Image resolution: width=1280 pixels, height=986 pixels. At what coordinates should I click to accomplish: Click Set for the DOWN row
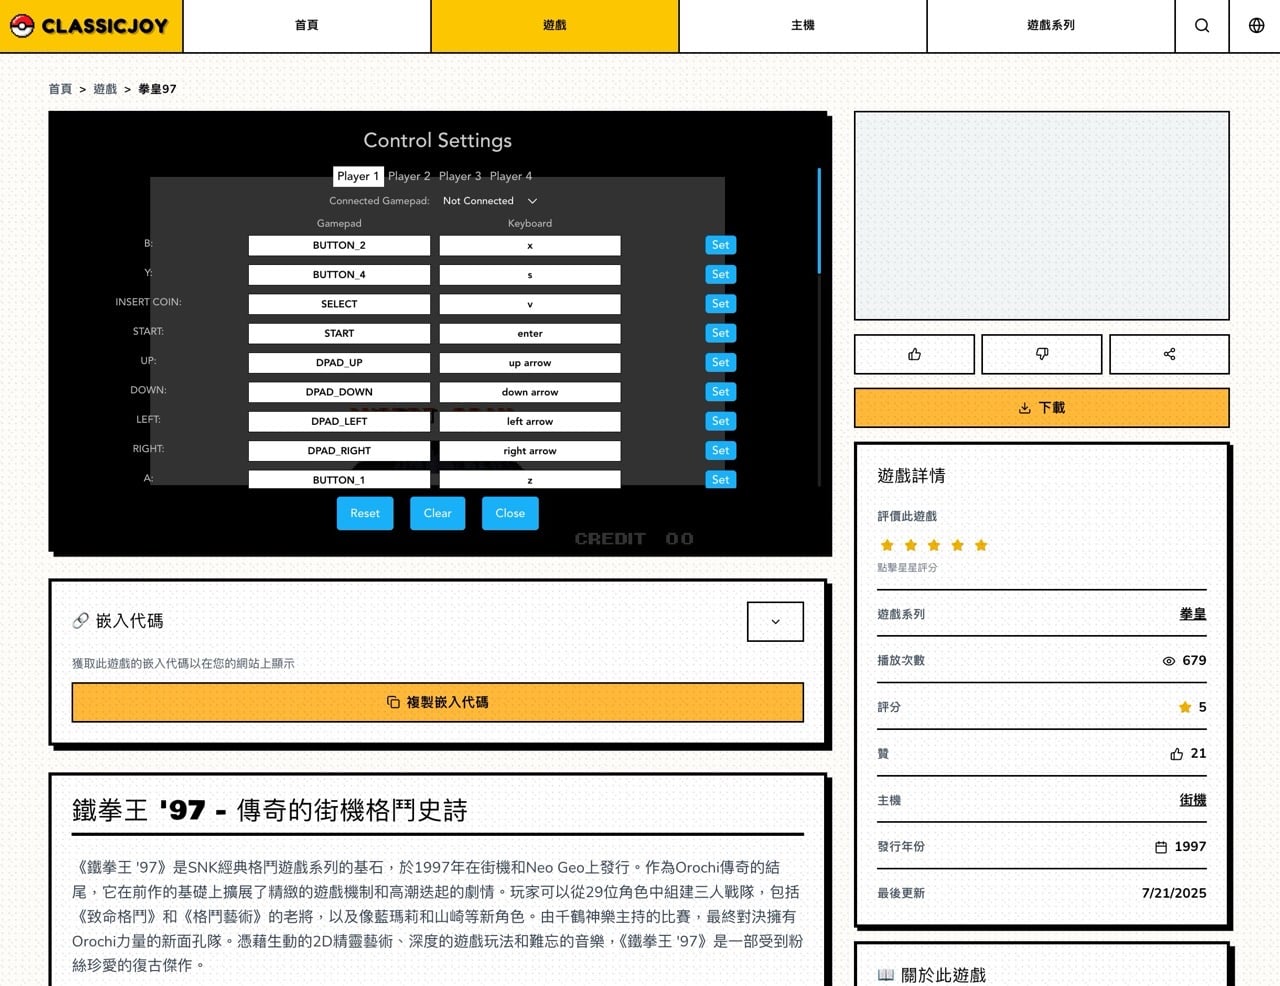(x=720, y=392)
